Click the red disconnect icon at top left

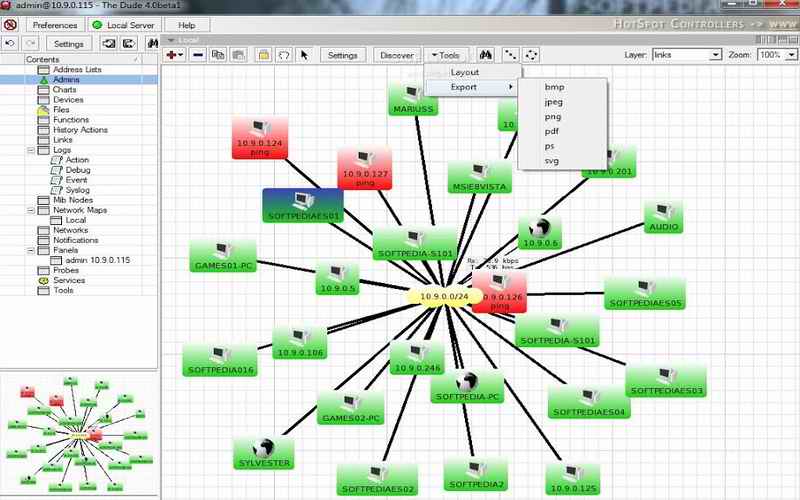click(x=10, y=23)
